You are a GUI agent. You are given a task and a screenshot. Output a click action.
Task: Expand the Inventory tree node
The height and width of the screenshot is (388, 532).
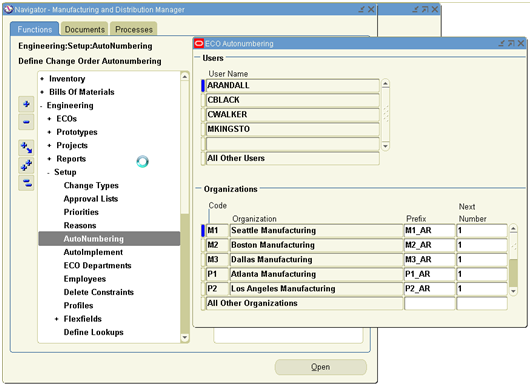click(x=42, y=79)
